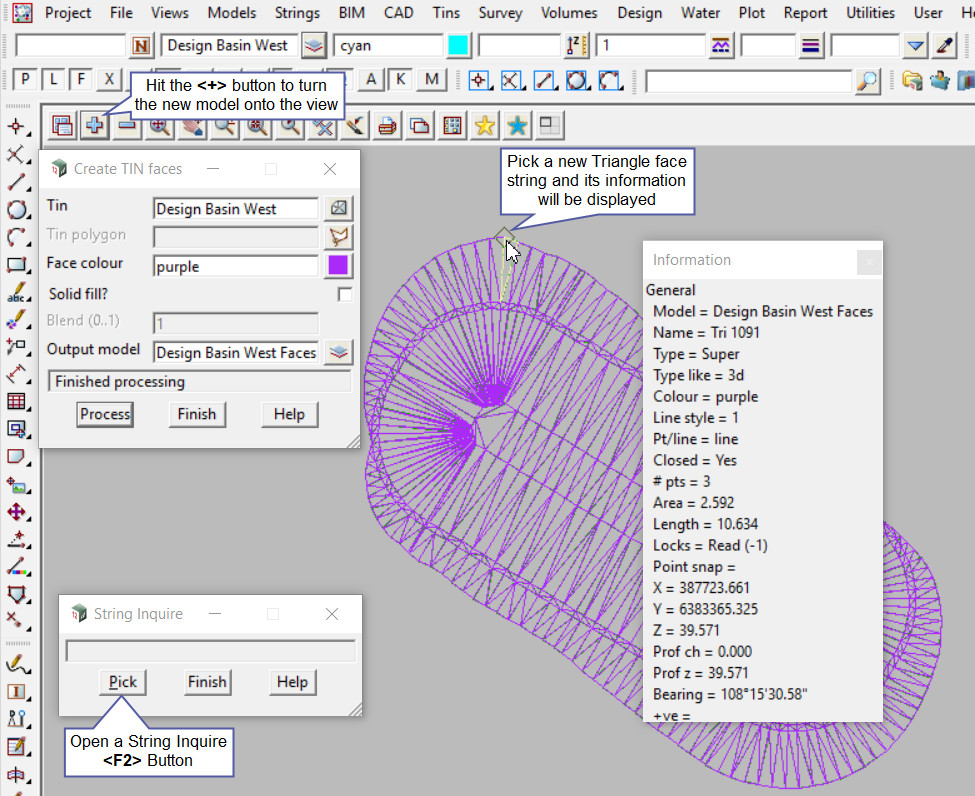Enable the Solid fill checkbox
975x796 pixels.
pos(344,294)
